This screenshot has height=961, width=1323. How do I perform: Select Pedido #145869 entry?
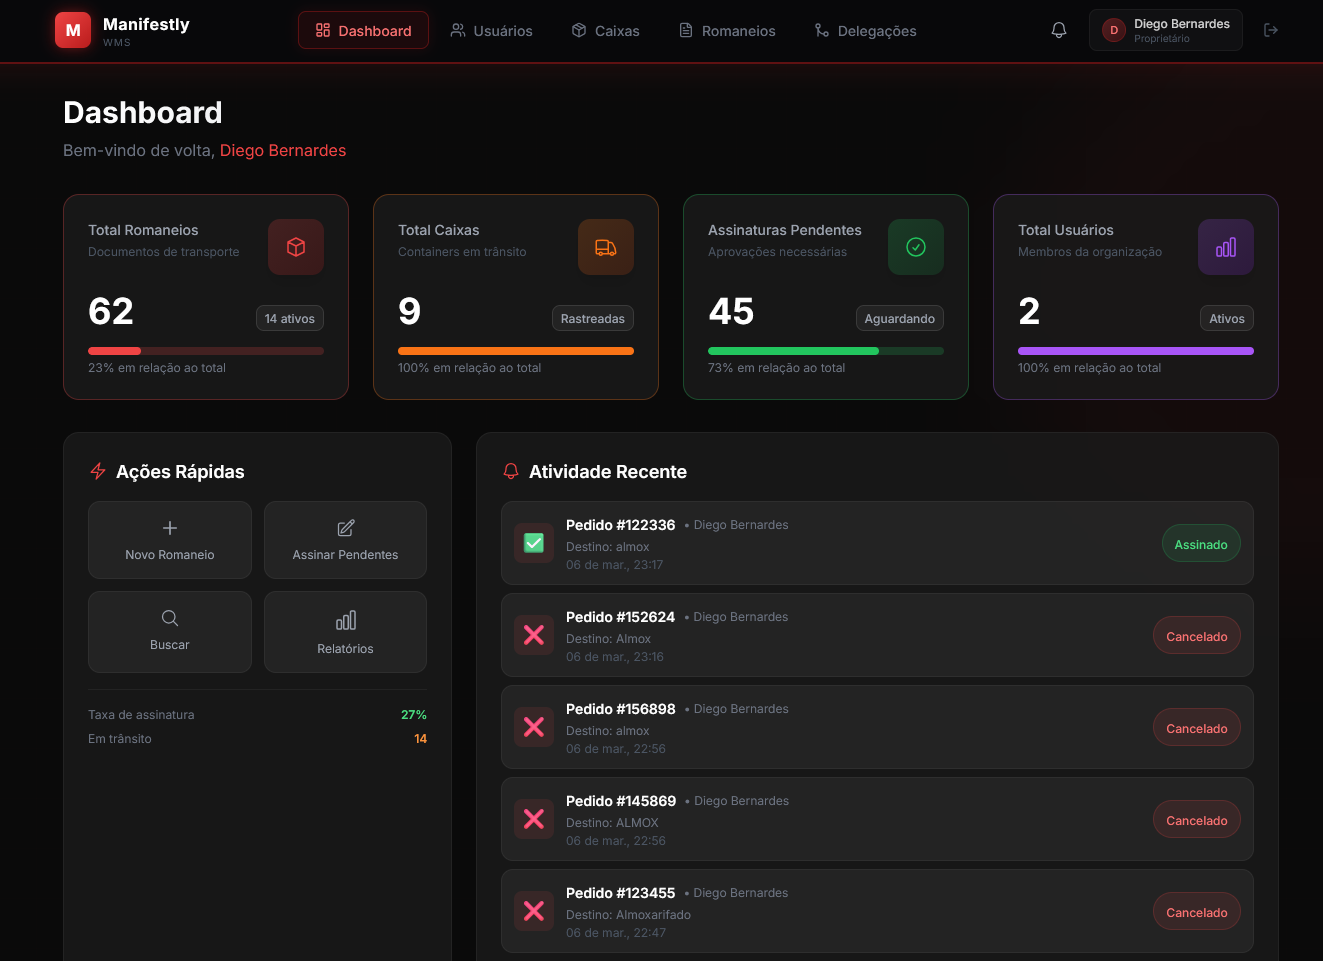[877, 819]
